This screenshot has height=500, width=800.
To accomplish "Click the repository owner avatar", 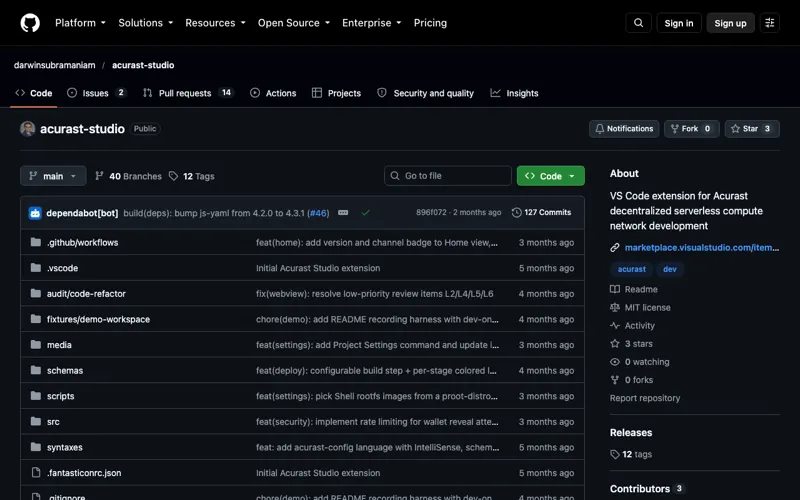I will point(28,129).
